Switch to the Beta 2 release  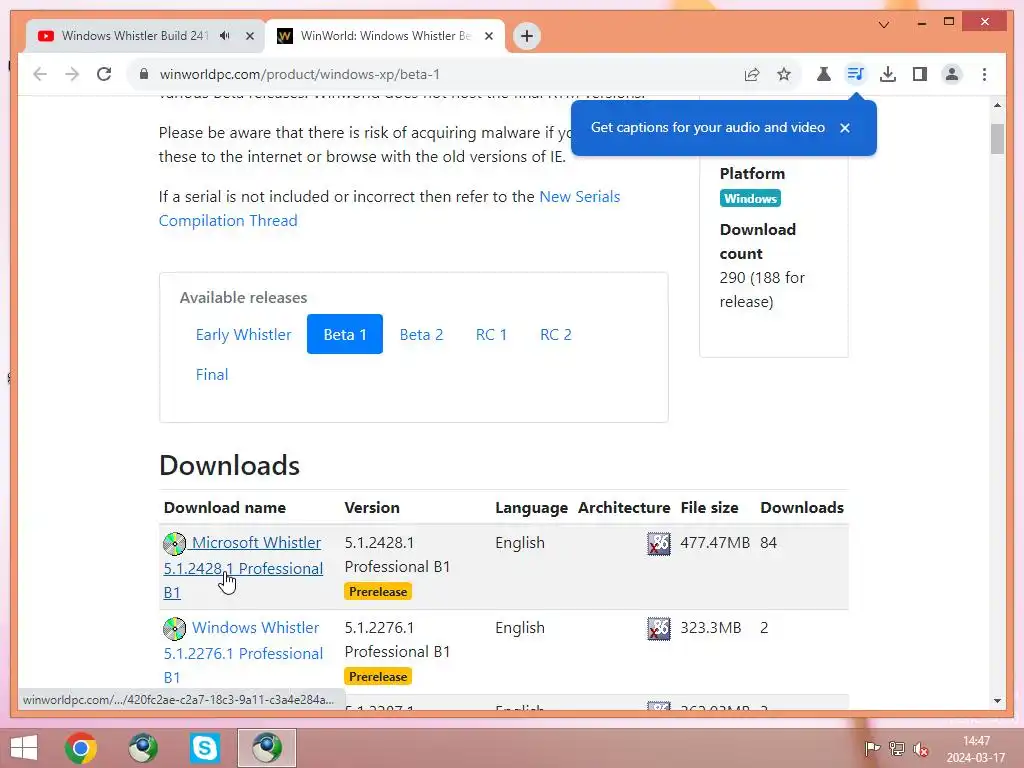pos(421,334)
